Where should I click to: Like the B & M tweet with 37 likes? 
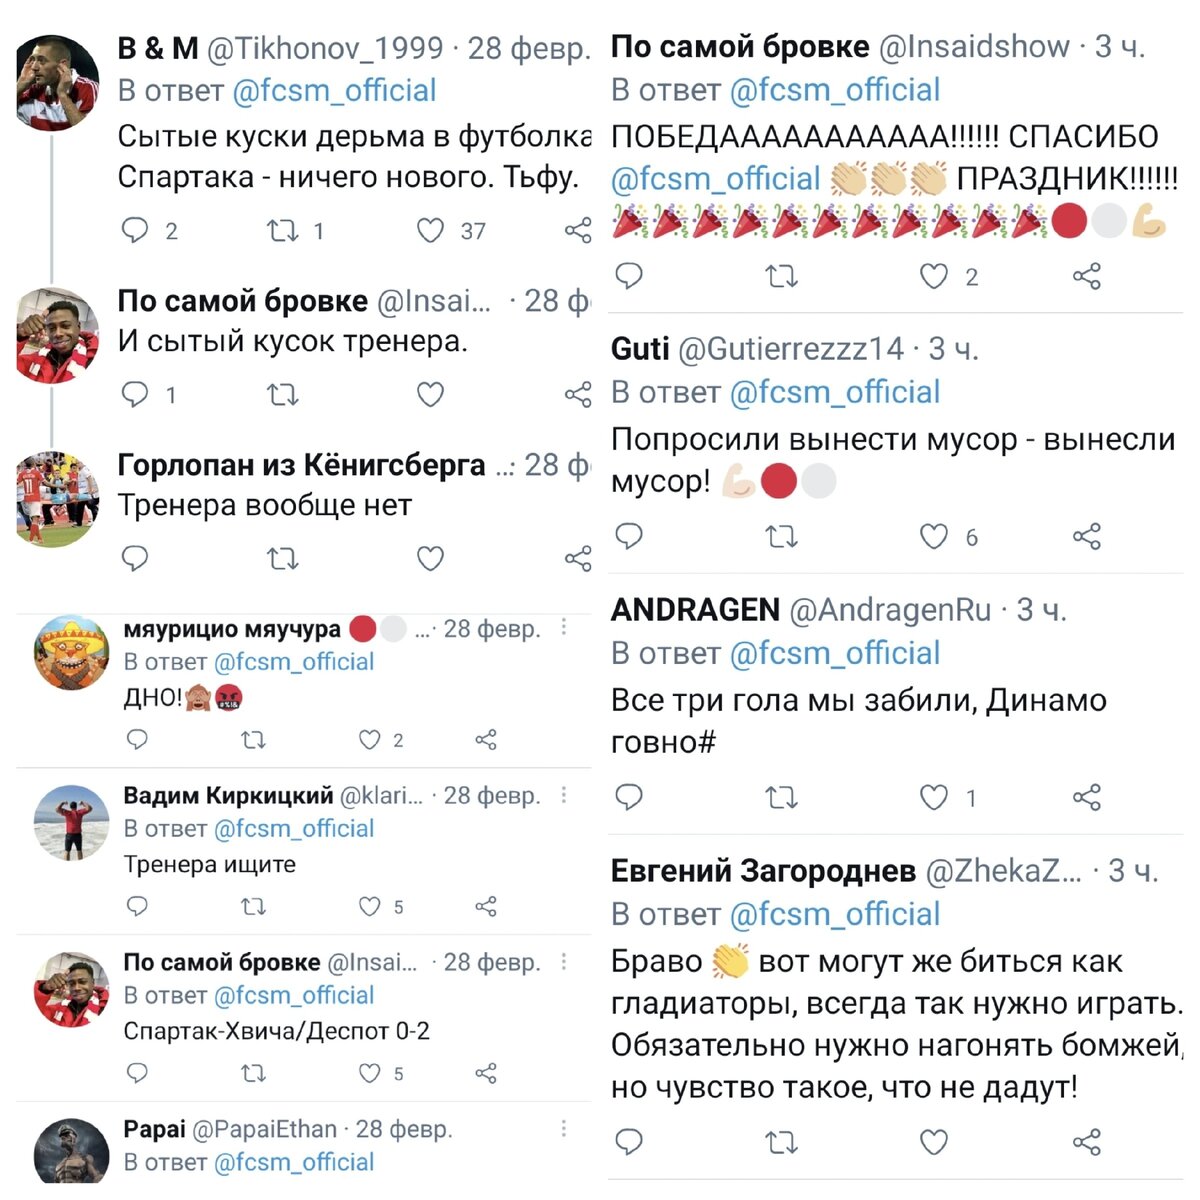coord(430,231)
